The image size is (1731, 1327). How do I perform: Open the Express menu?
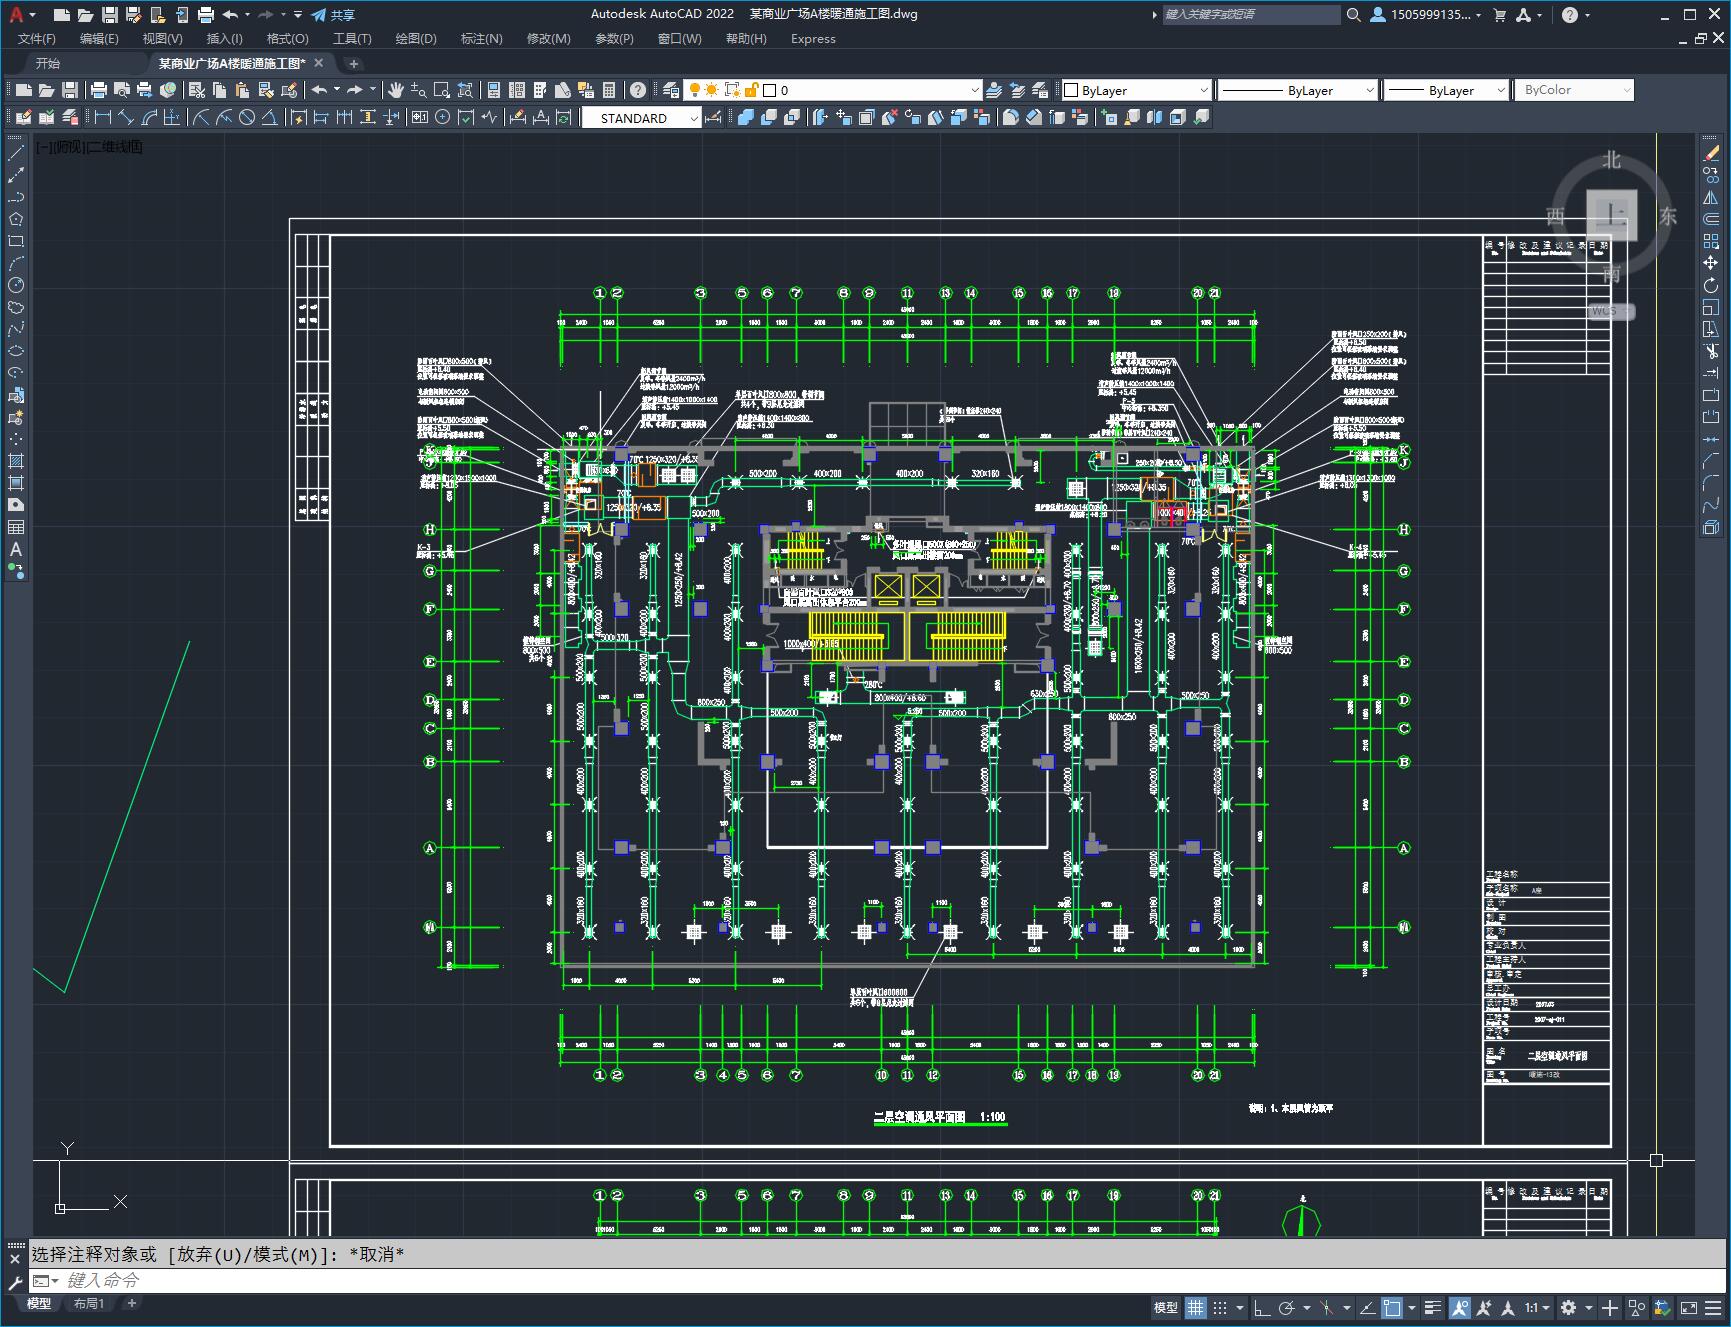[813, 39]
